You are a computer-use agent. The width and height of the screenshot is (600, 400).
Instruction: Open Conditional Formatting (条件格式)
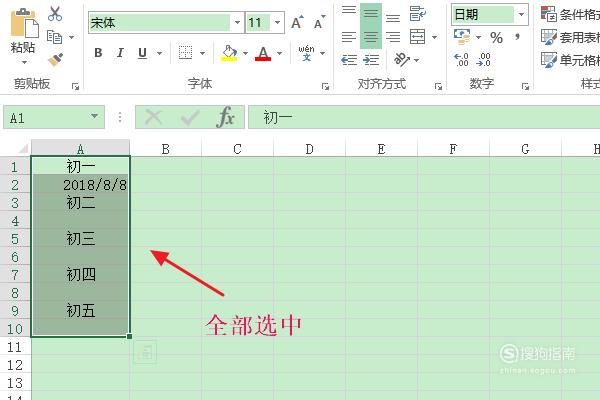570,14
